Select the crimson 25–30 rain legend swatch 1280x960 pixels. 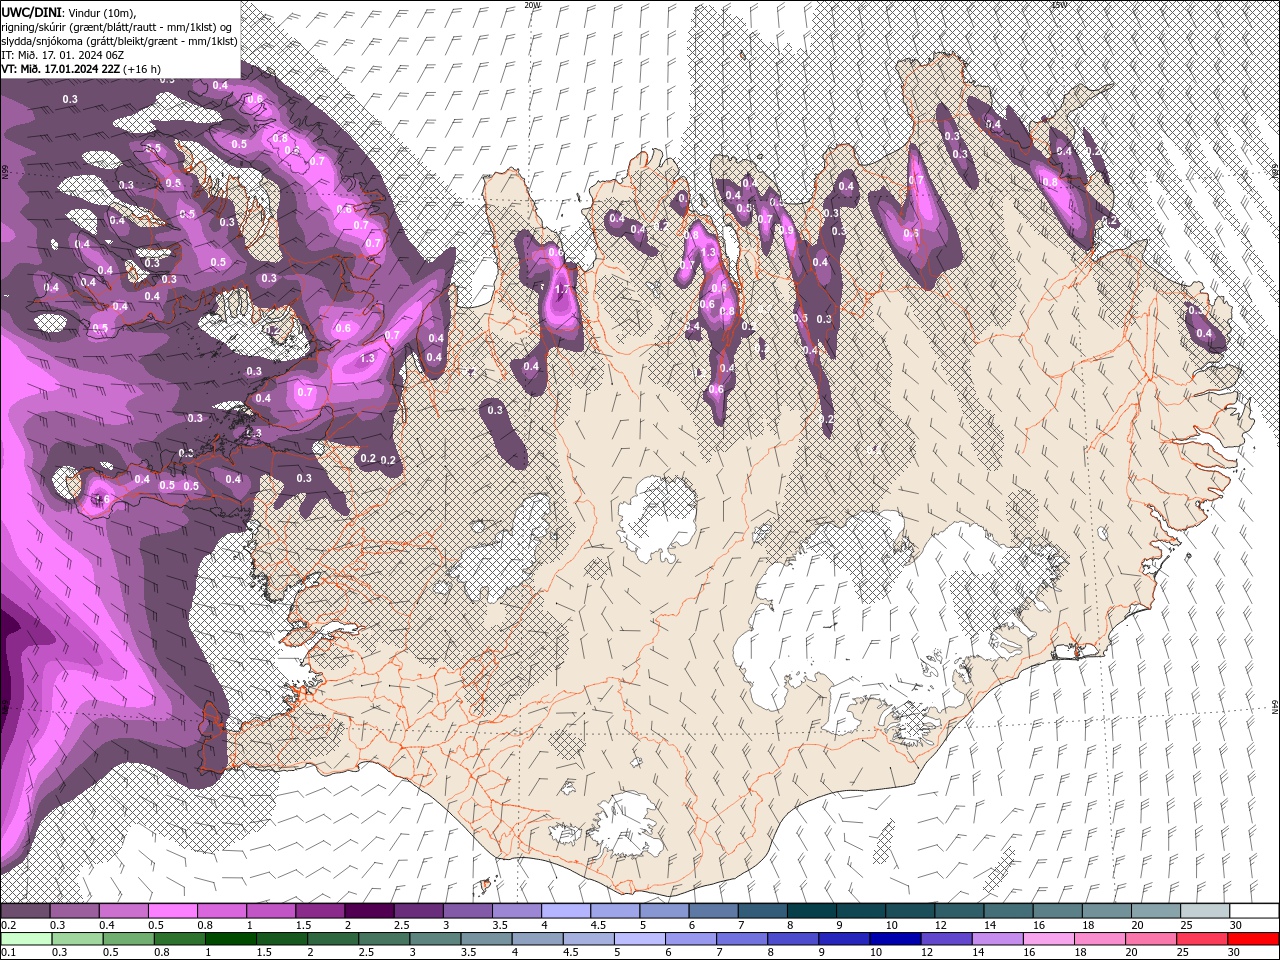(x=1202, y=939)
